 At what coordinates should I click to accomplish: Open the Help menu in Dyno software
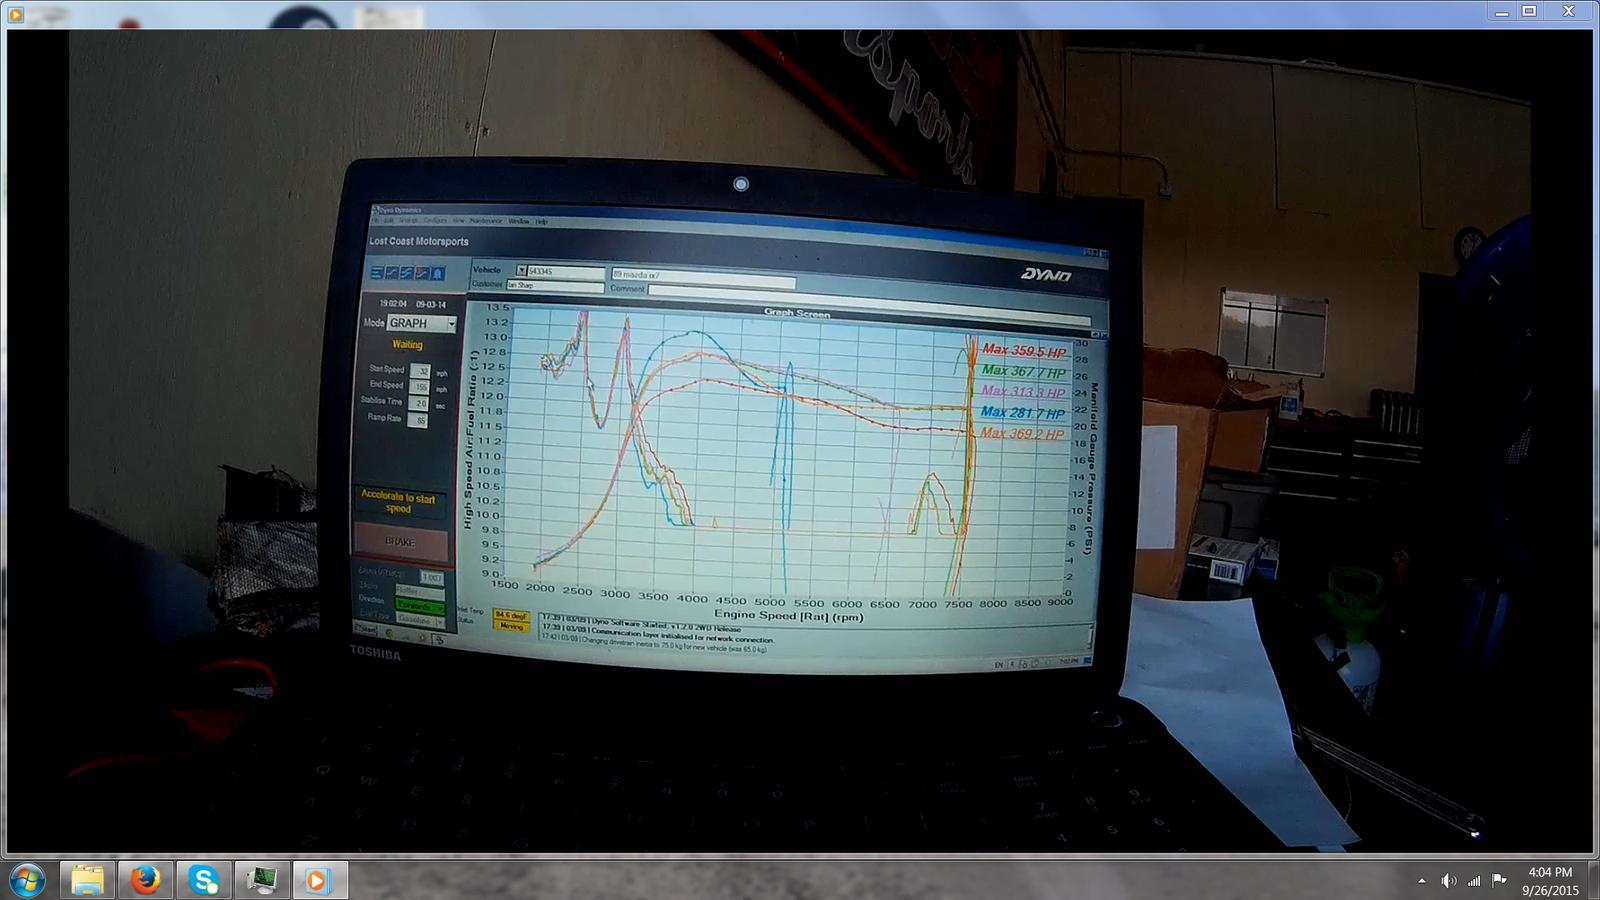541,221
